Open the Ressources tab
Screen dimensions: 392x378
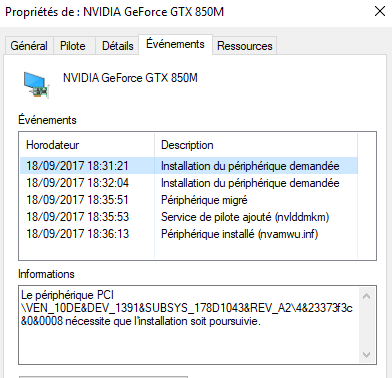click(x=245, y=46)
